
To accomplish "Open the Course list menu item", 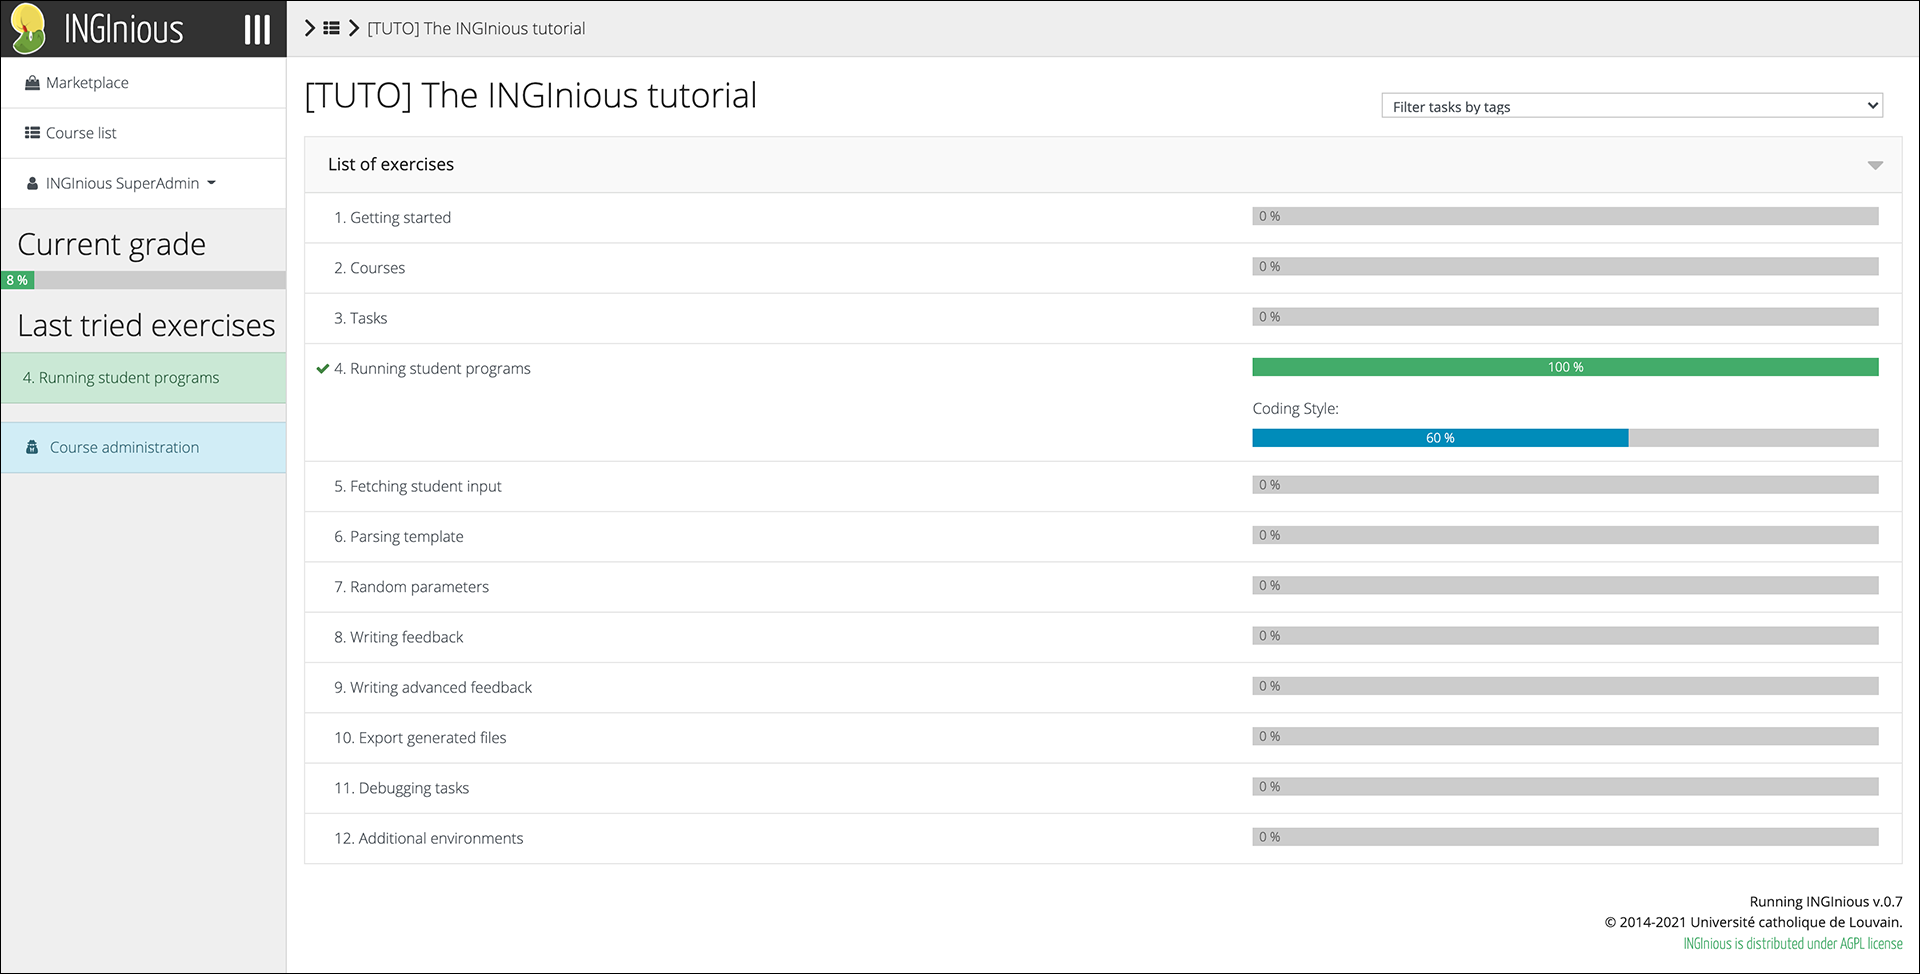I will [143, 133].
